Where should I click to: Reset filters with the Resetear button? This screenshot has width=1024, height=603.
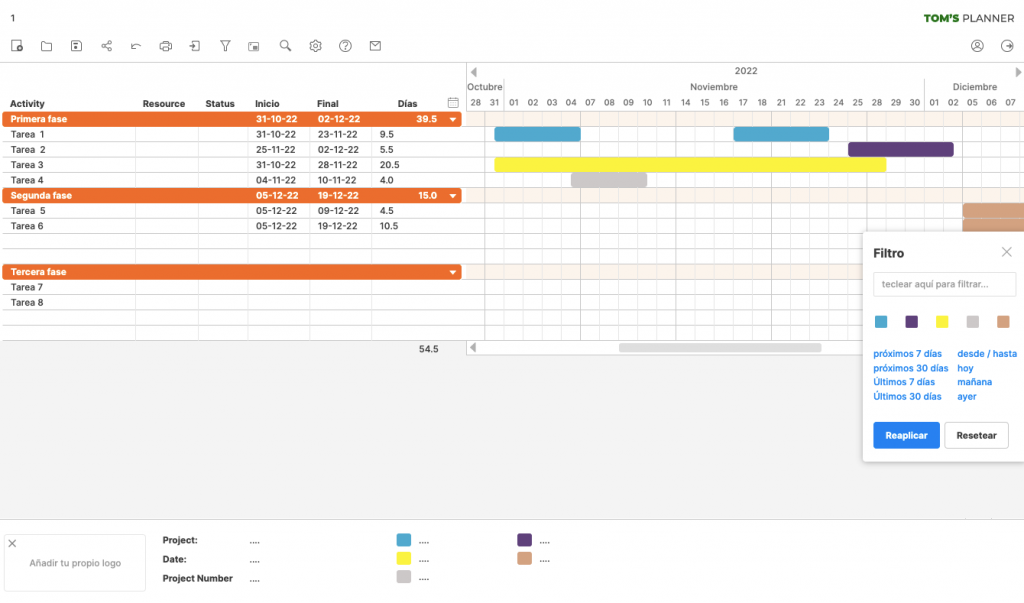pos(976,435)
